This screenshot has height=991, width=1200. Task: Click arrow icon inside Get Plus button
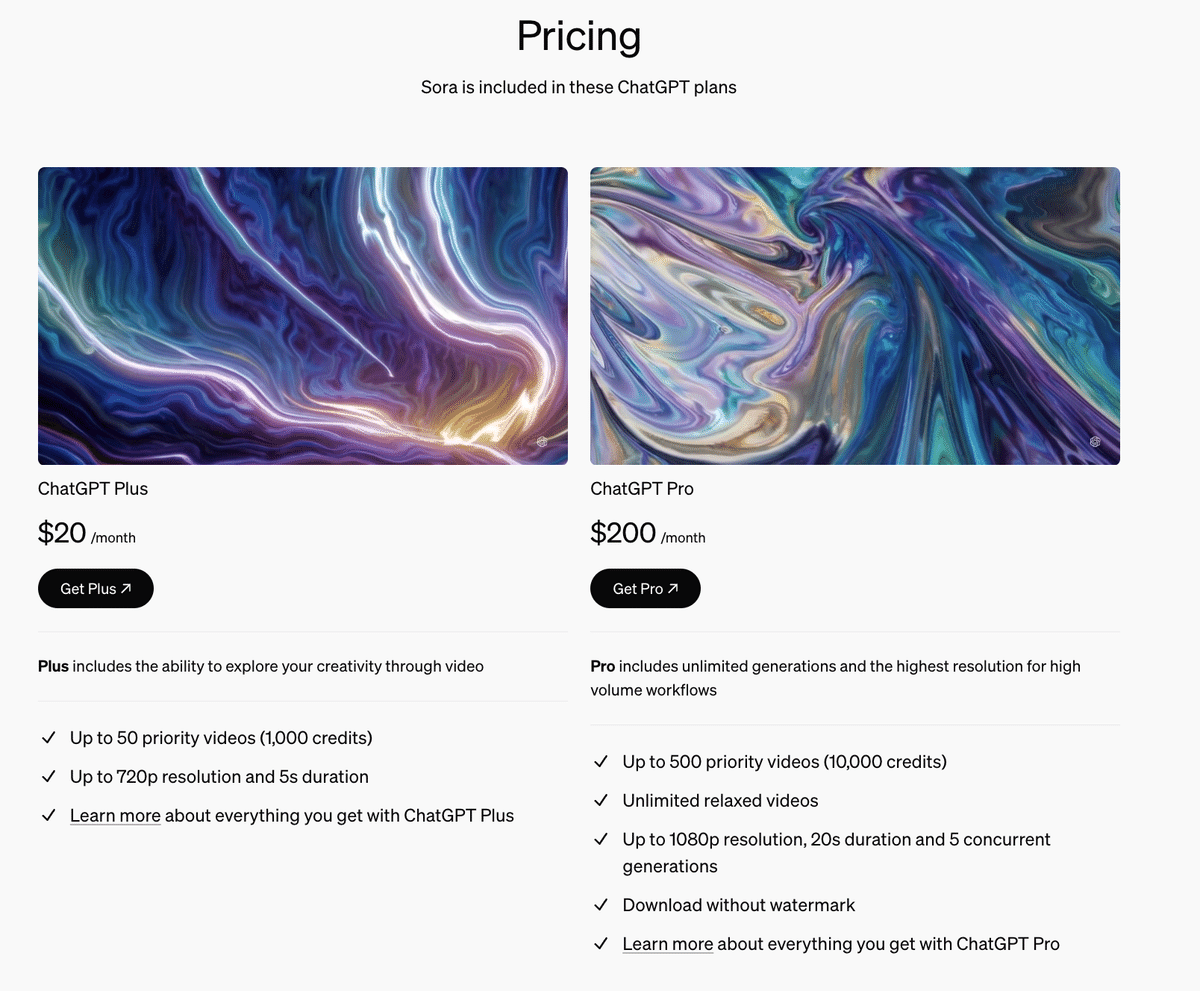pos(126,589)
